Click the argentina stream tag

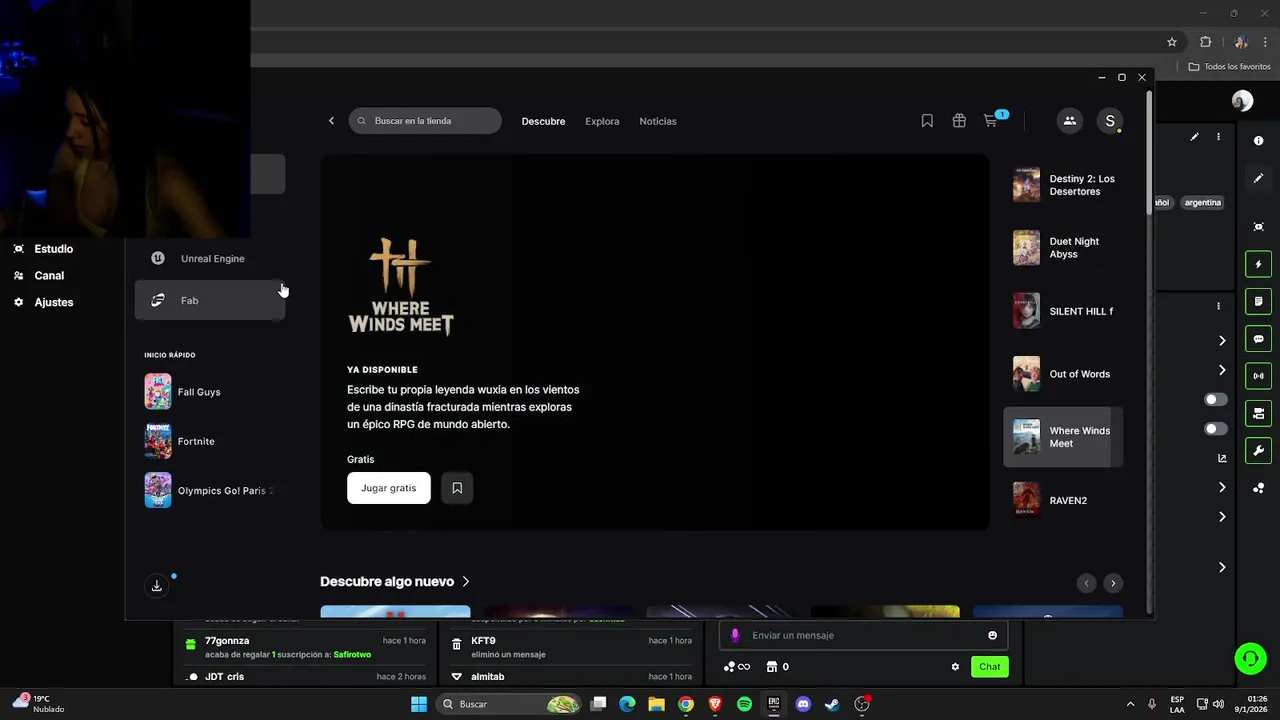(1202, 202)
